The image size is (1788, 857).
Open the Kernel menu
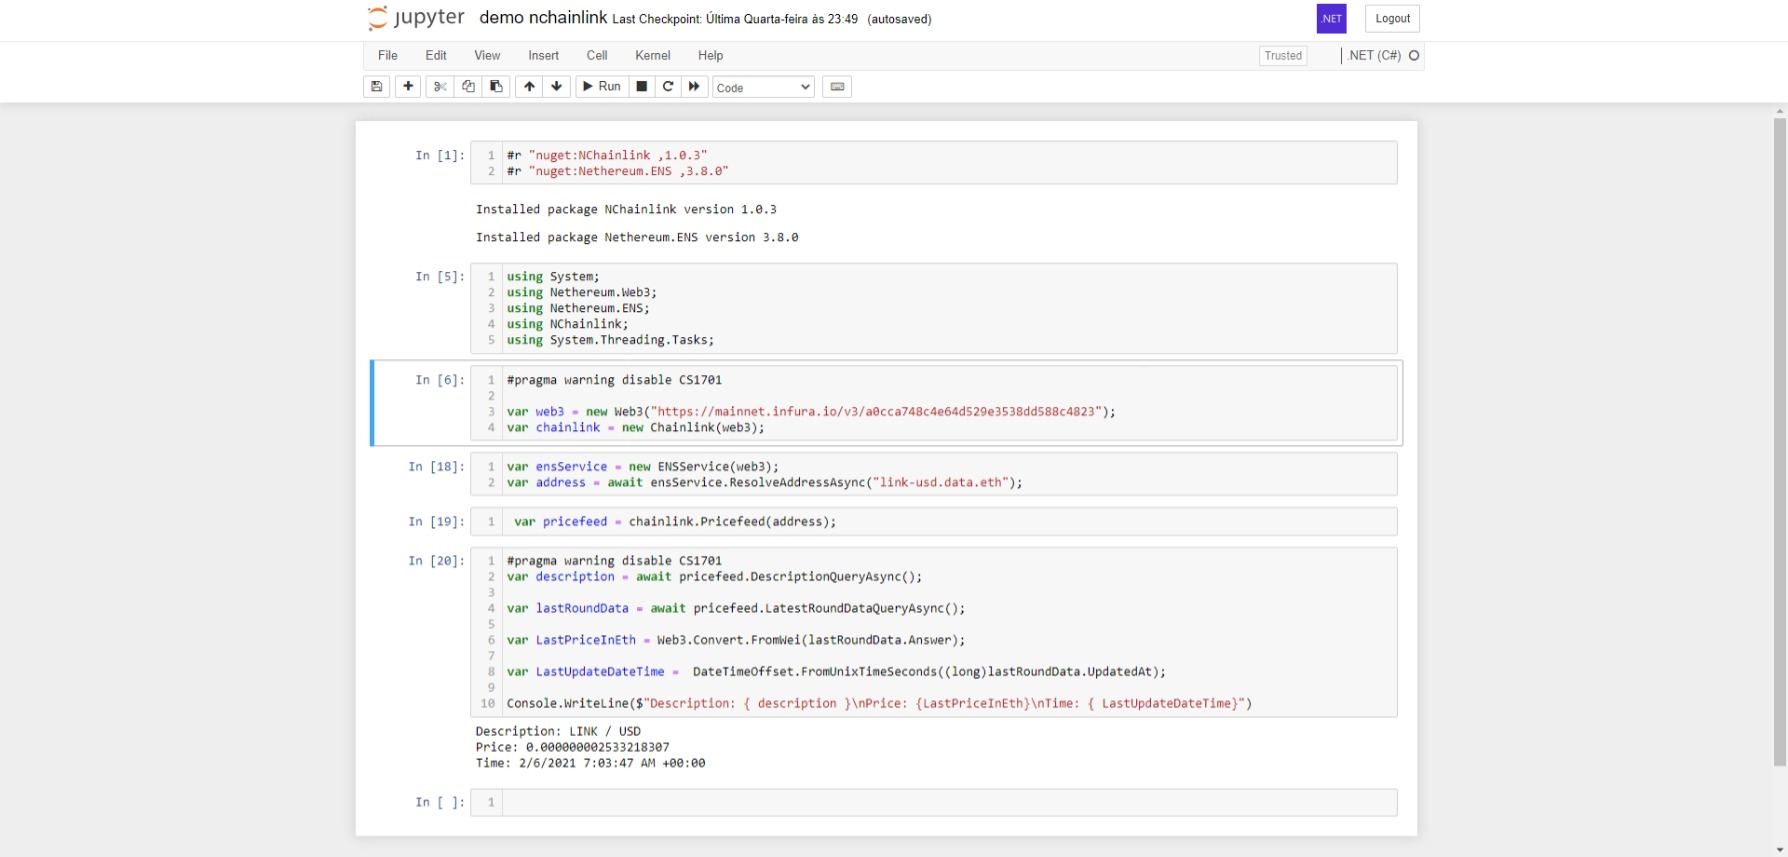[653, 56]
